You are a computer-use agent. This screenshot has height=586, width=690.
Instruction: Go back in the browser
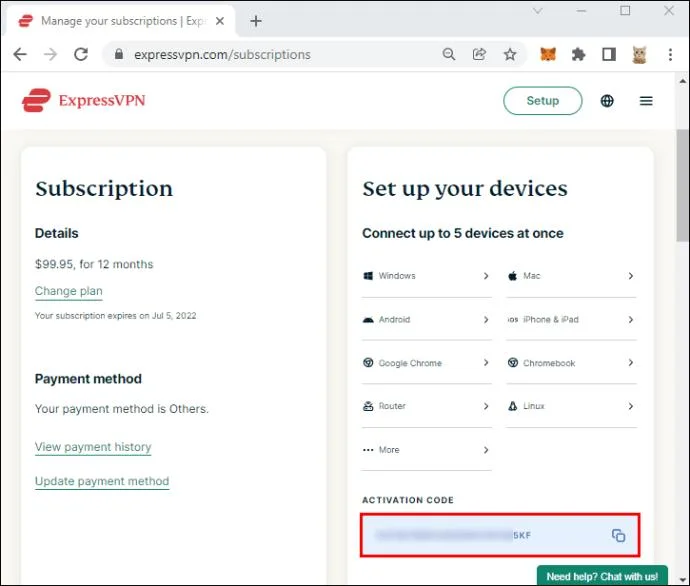pos(20,55)
